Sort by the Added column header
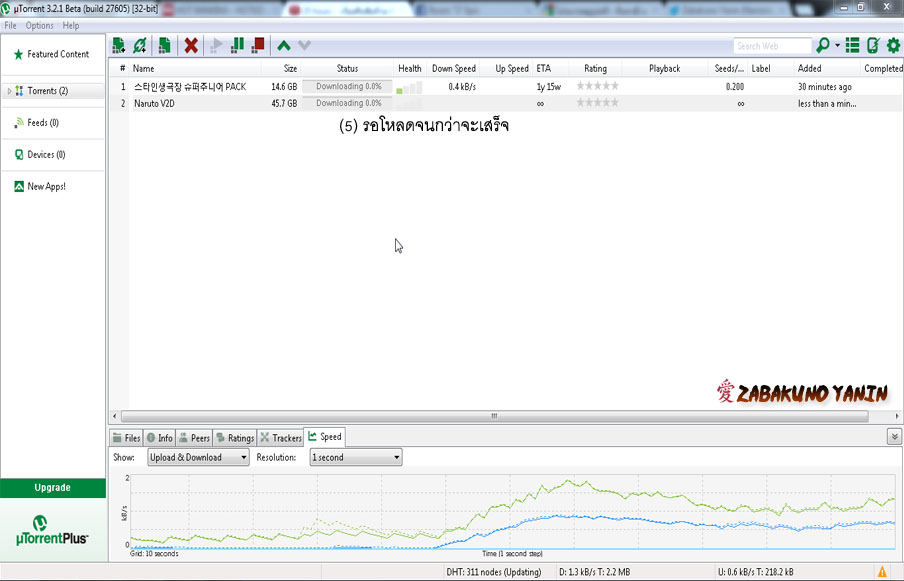Screen dimensions: 904x581 827,68
